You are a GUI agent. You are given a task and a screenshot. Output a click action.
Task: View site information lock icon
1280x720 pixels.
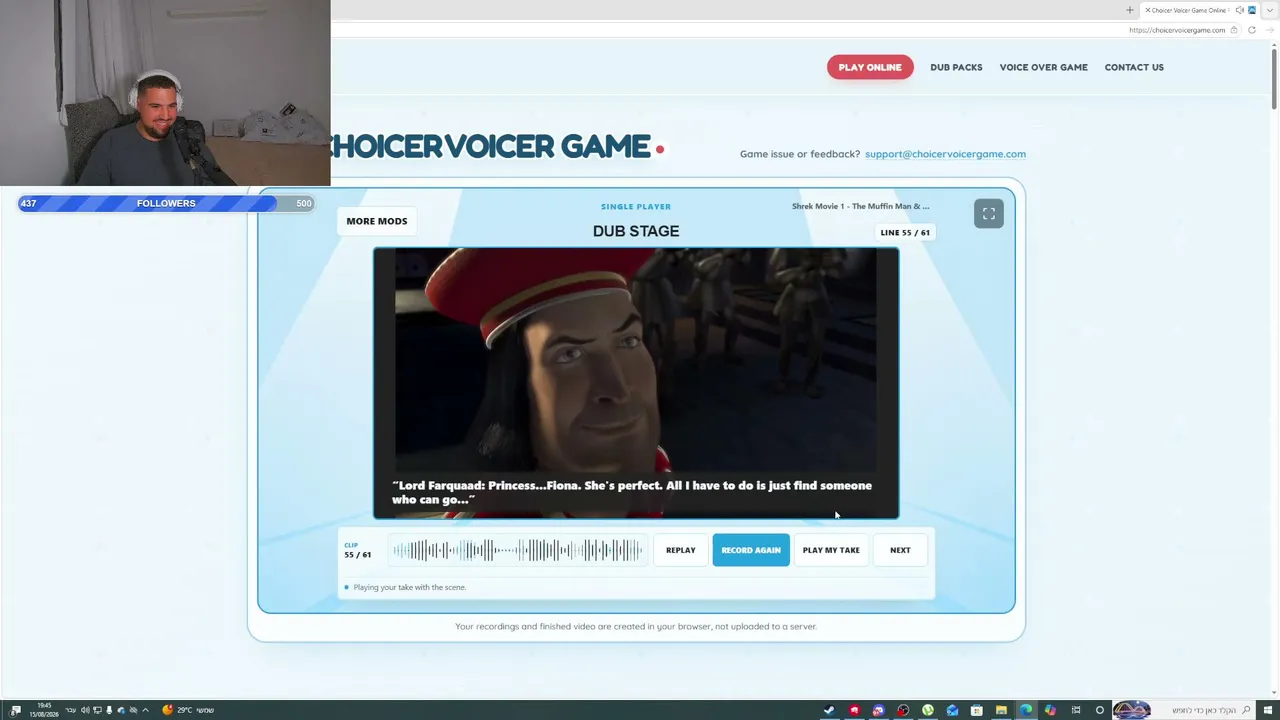[x=1234, y=30]
